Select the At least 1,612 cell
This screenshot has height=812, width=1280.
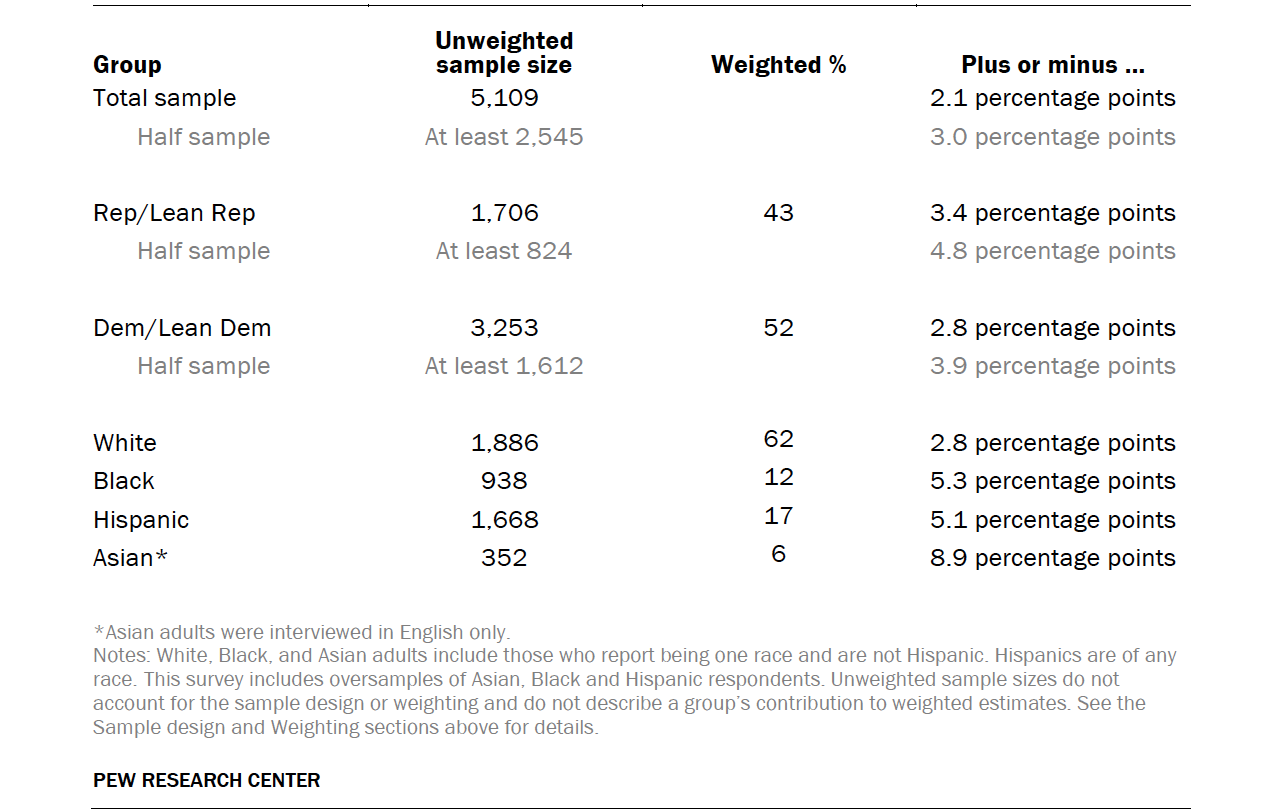[504, 366]
